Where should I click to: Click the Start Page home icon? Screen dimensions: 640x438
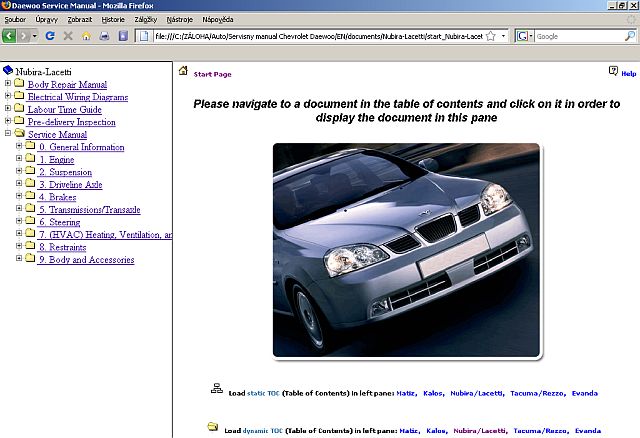[x=183, y=71]
